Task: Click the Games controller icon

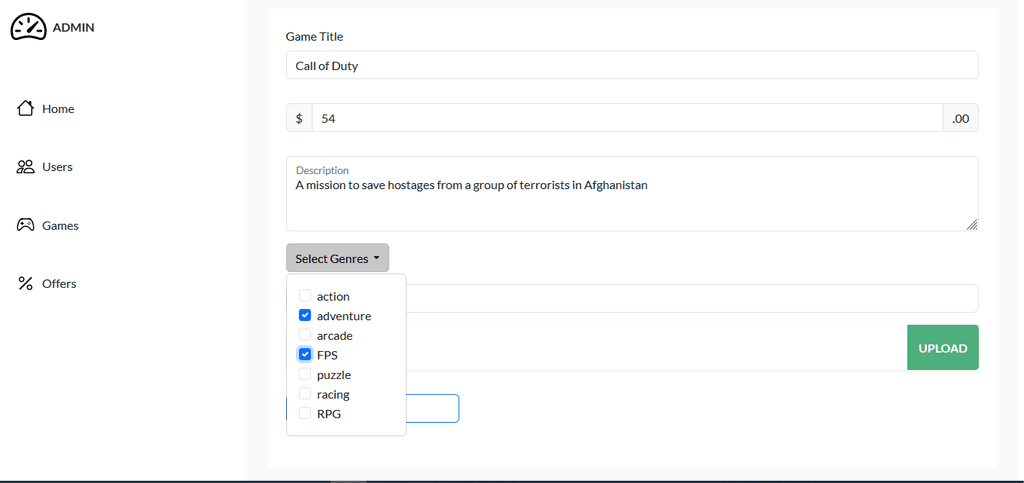Action: (x=25, y=225)
